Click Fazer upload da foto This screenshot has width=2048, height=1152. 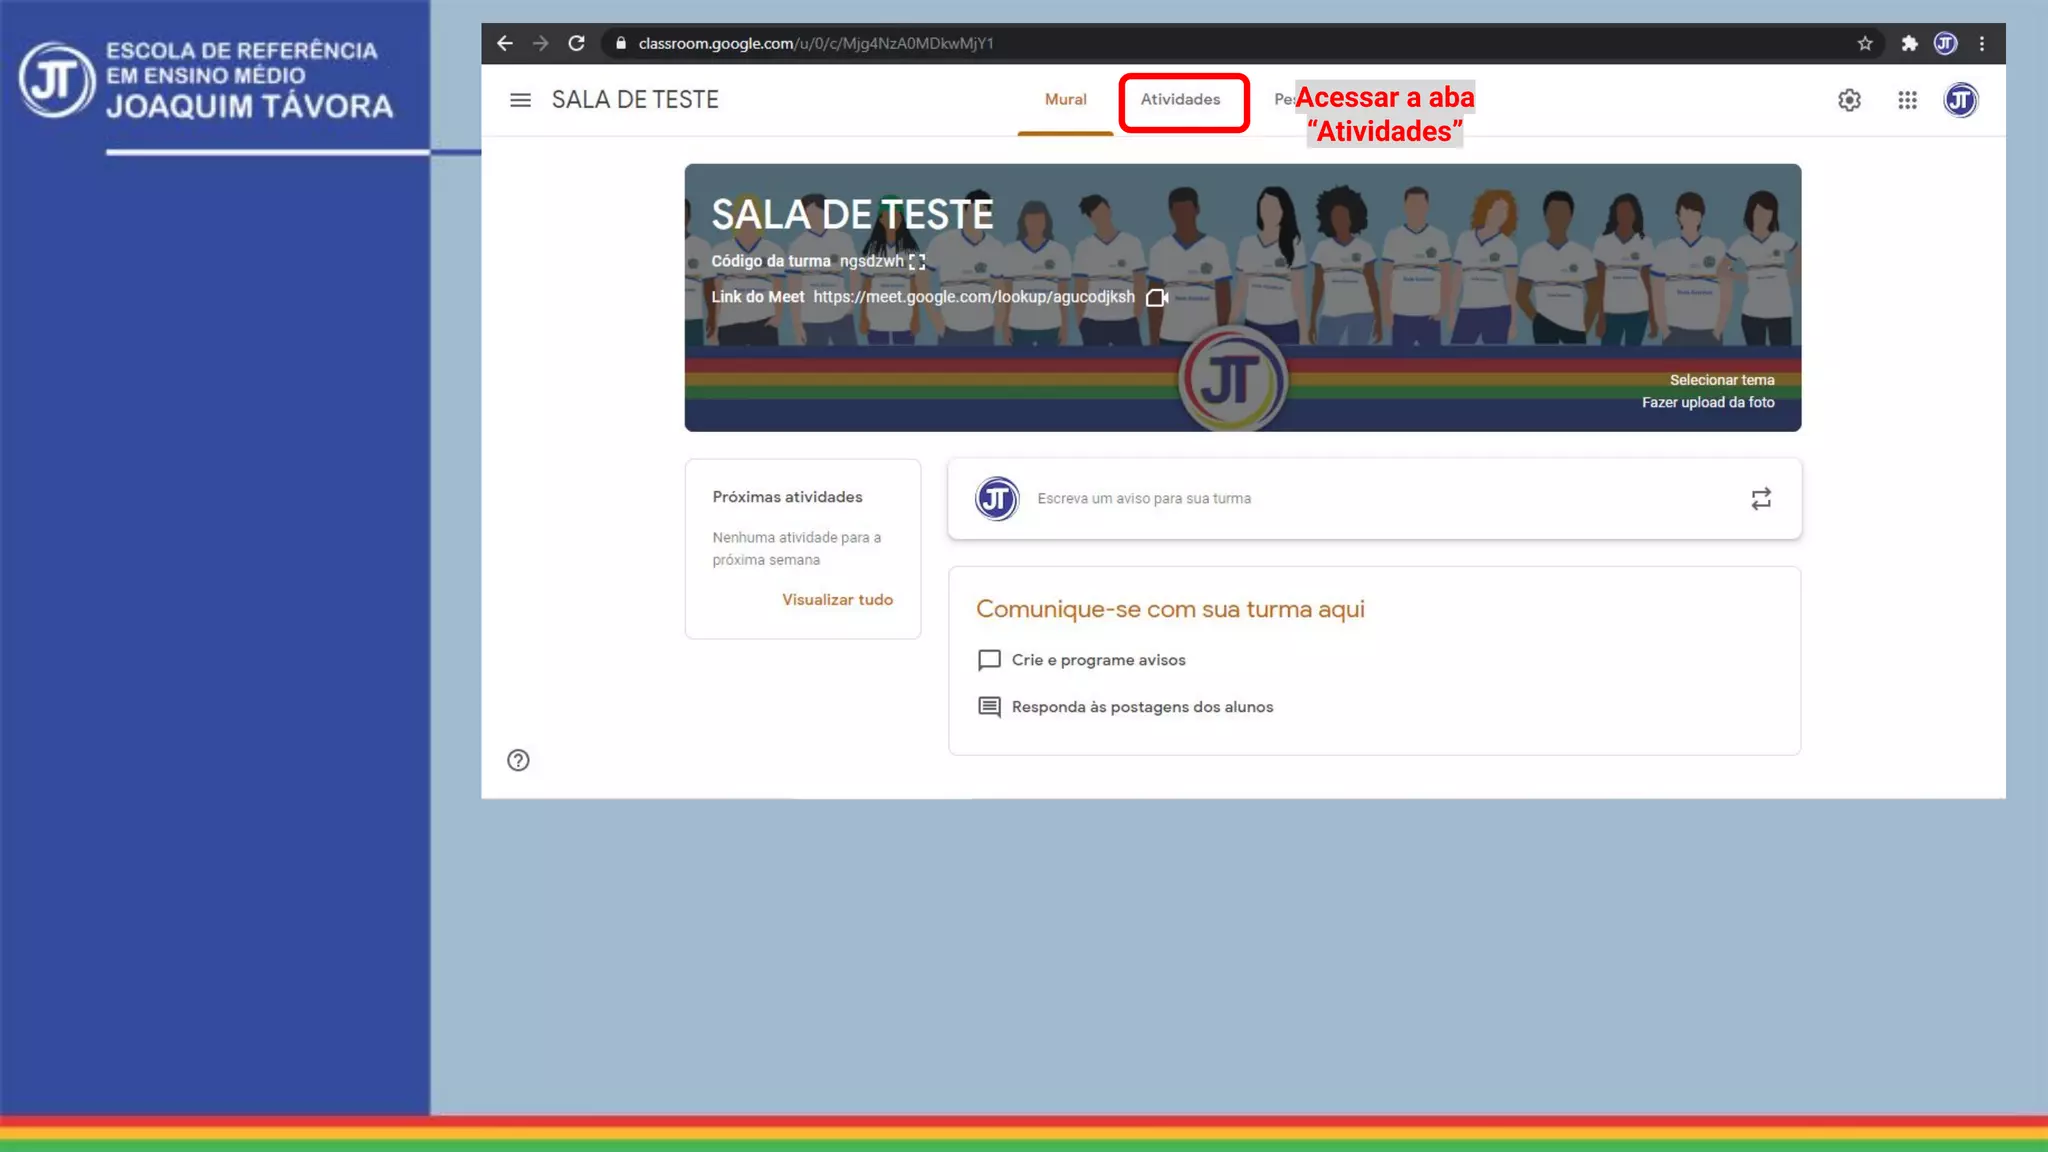(x=1707, y=402)
